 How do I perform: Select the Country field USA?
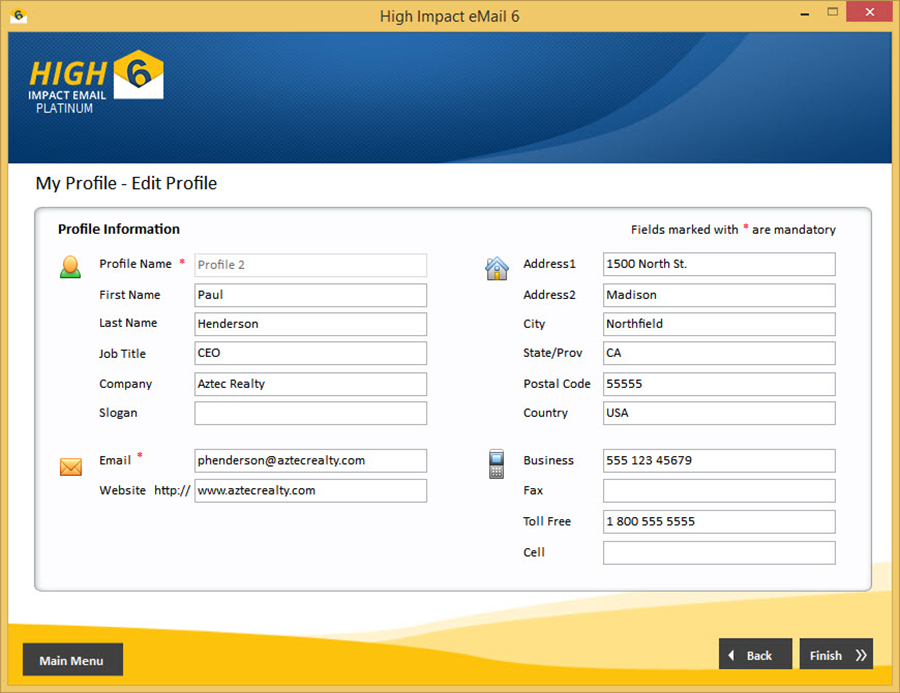tap(719, 413)
